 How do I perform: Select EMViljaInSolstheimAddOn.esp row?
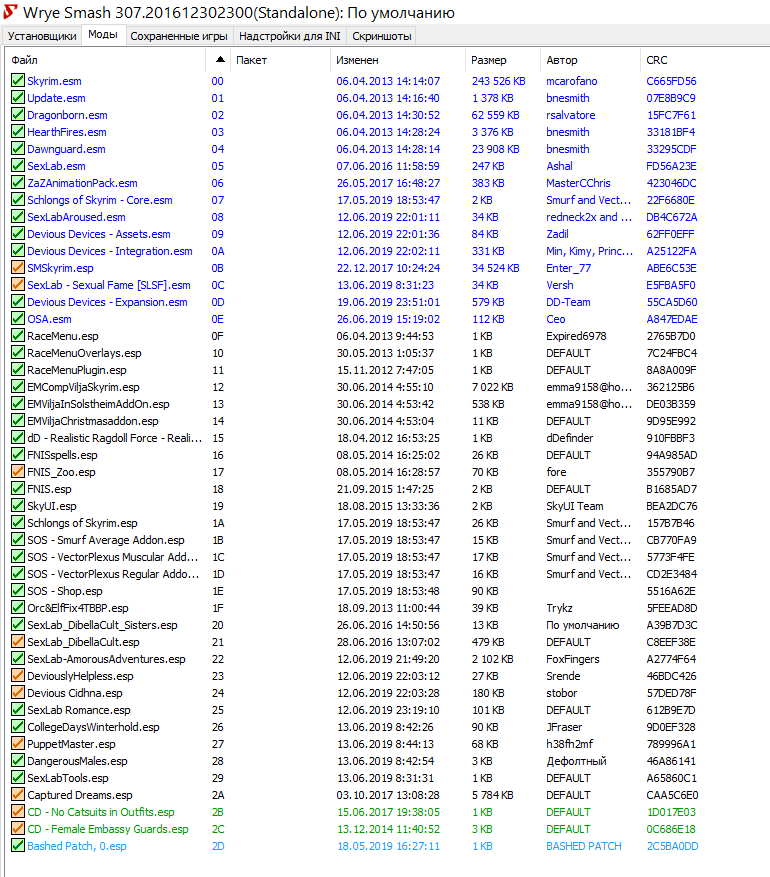tap(385, 404)
